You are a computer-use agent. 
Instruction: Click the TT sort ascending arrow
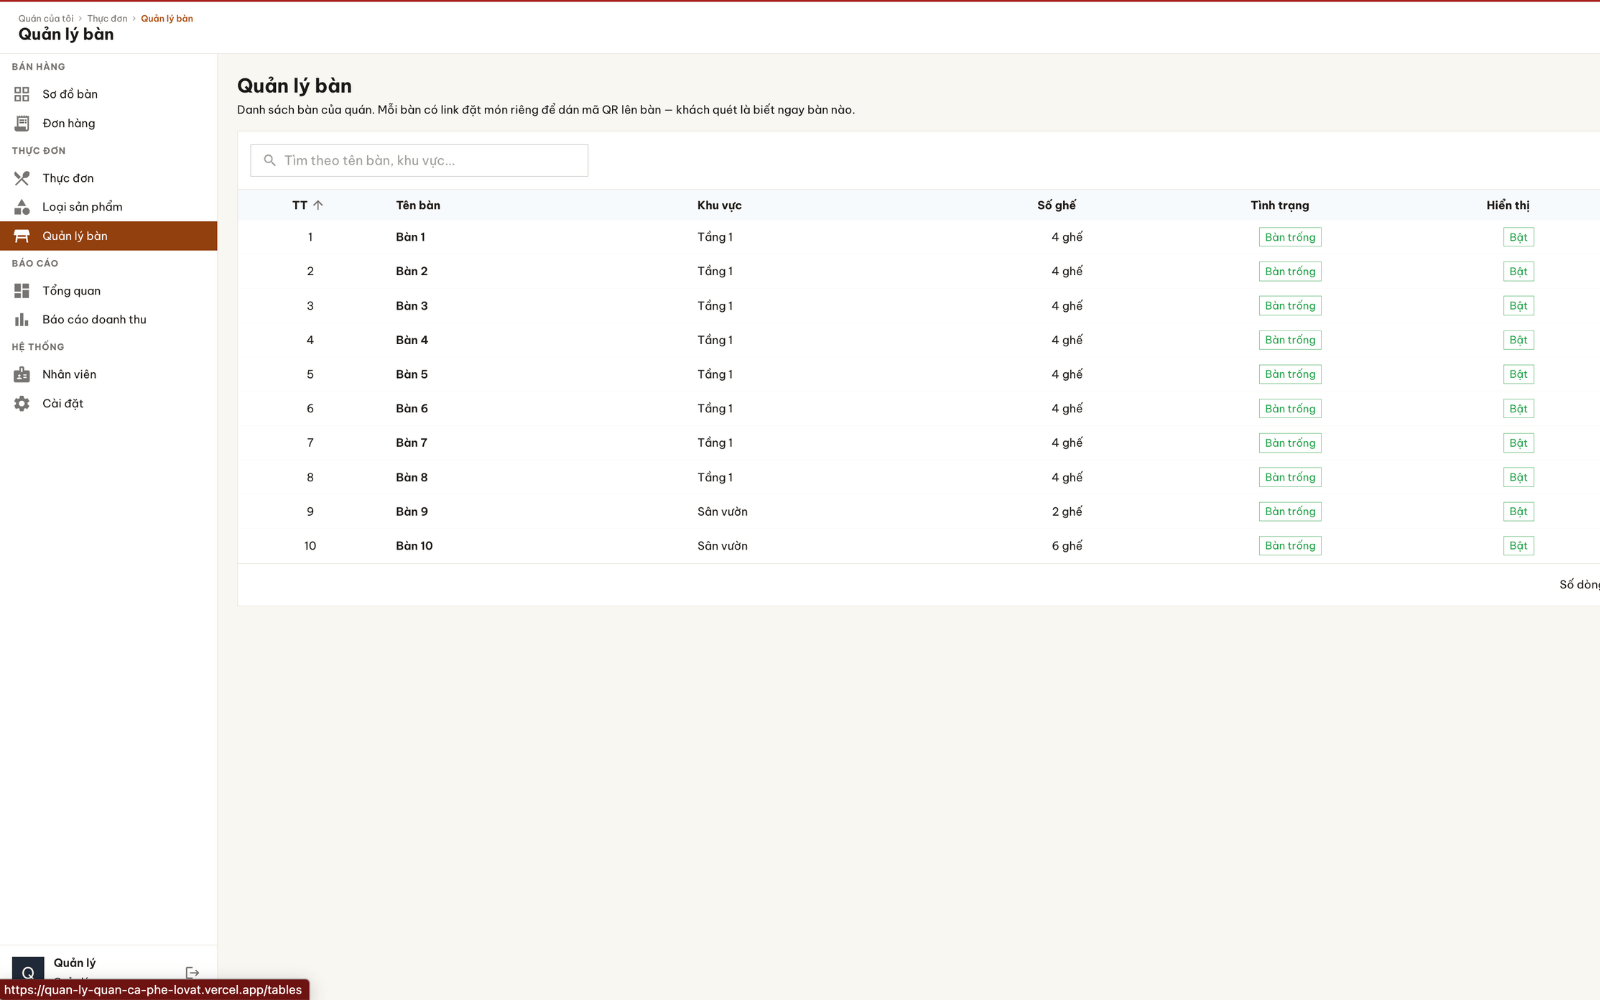coord(318,205)
